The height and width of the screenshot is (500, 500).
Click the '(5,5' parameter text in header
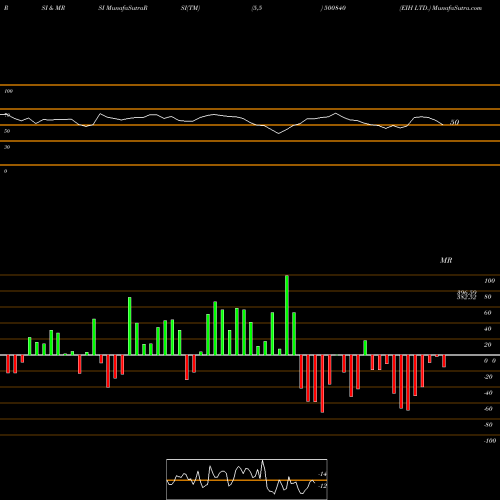point(257,8)
